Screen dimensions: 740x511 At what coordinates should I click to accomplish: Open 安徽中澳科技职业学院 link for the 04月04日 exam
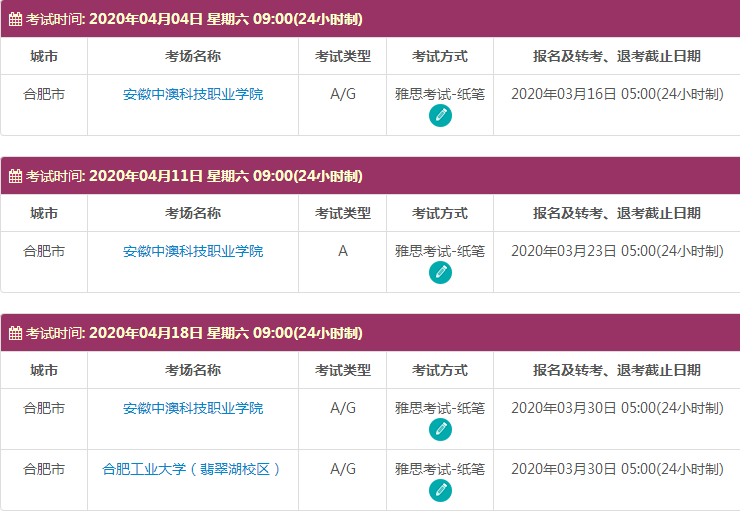[x=193, y=94]
